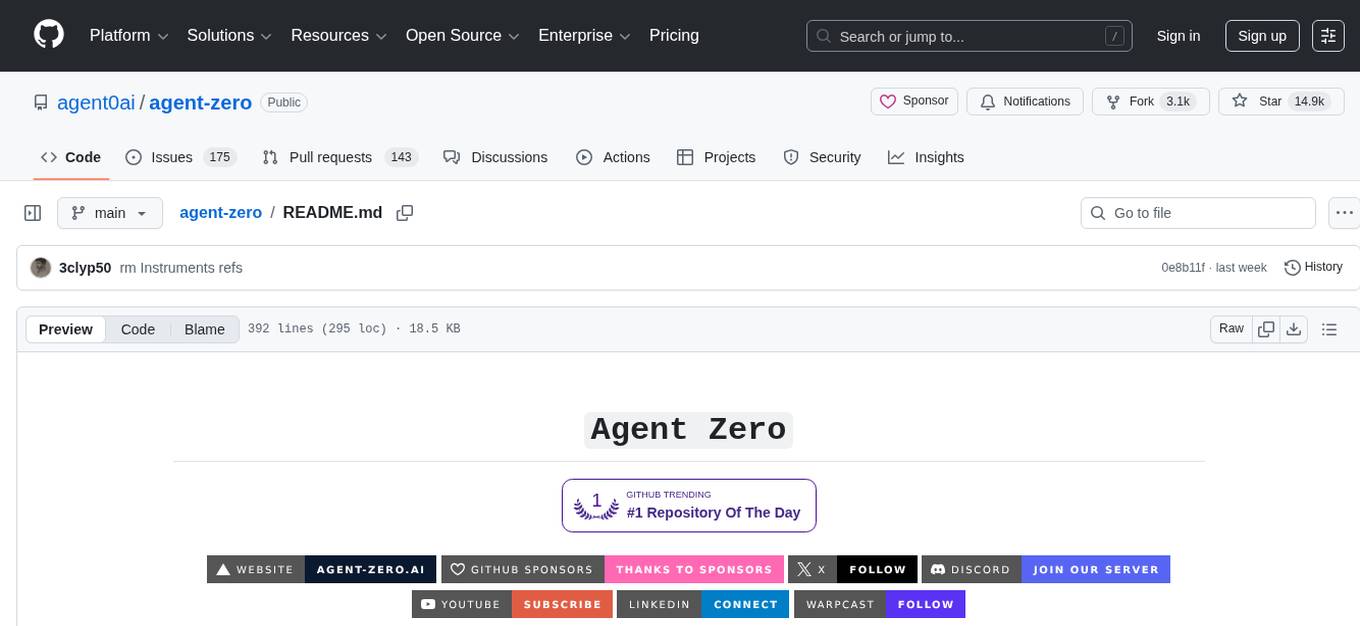This screenshot has width=1360, height=626.
Task: Expand the Open Source menu
Action: (x=461, y=35)
